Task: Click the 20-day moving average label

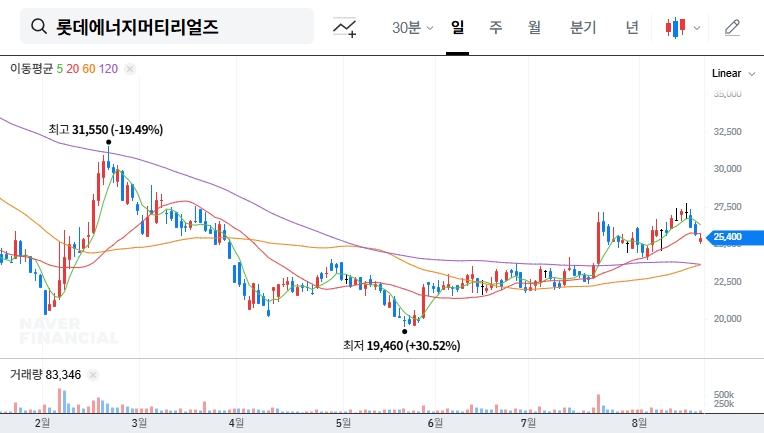Action: point(73,69)
